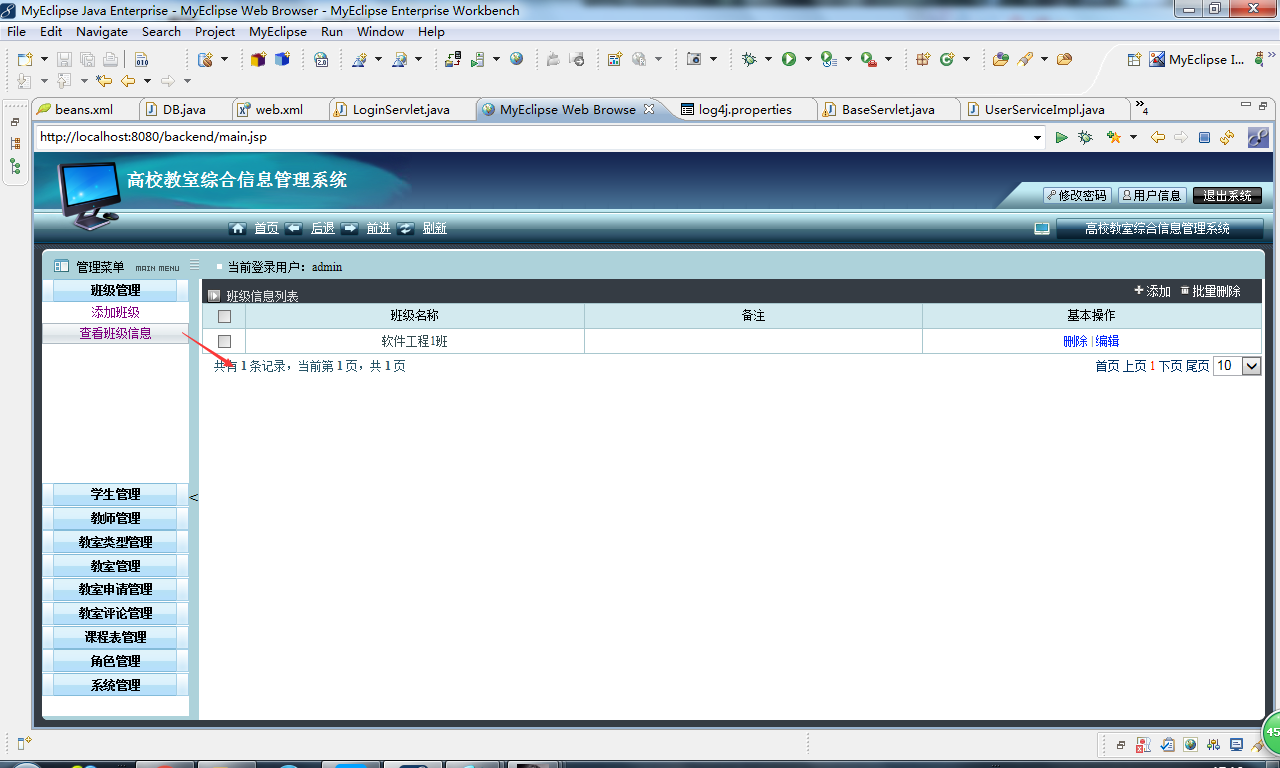Image resolution: width=1280 pixels, height=768 pixels.
Task: Tick the checkbox for 软件工程1班 row
Action: [224, 341]
